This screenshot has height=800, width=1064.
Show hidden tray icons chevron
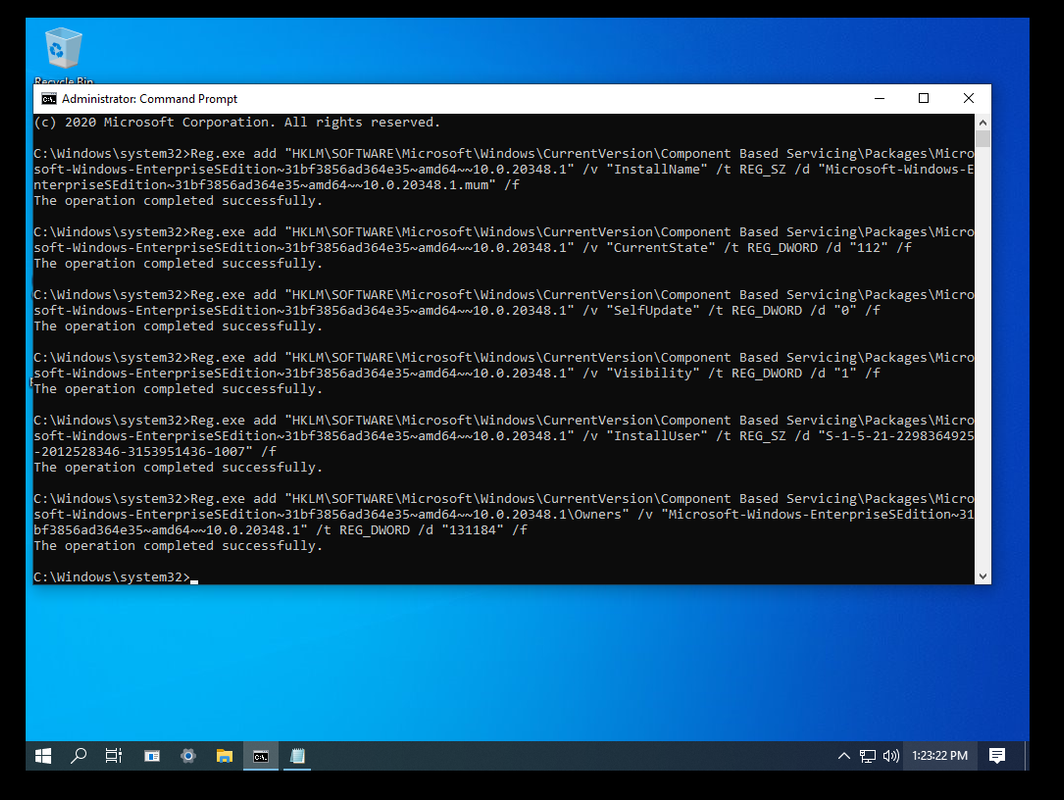point(843,756)
